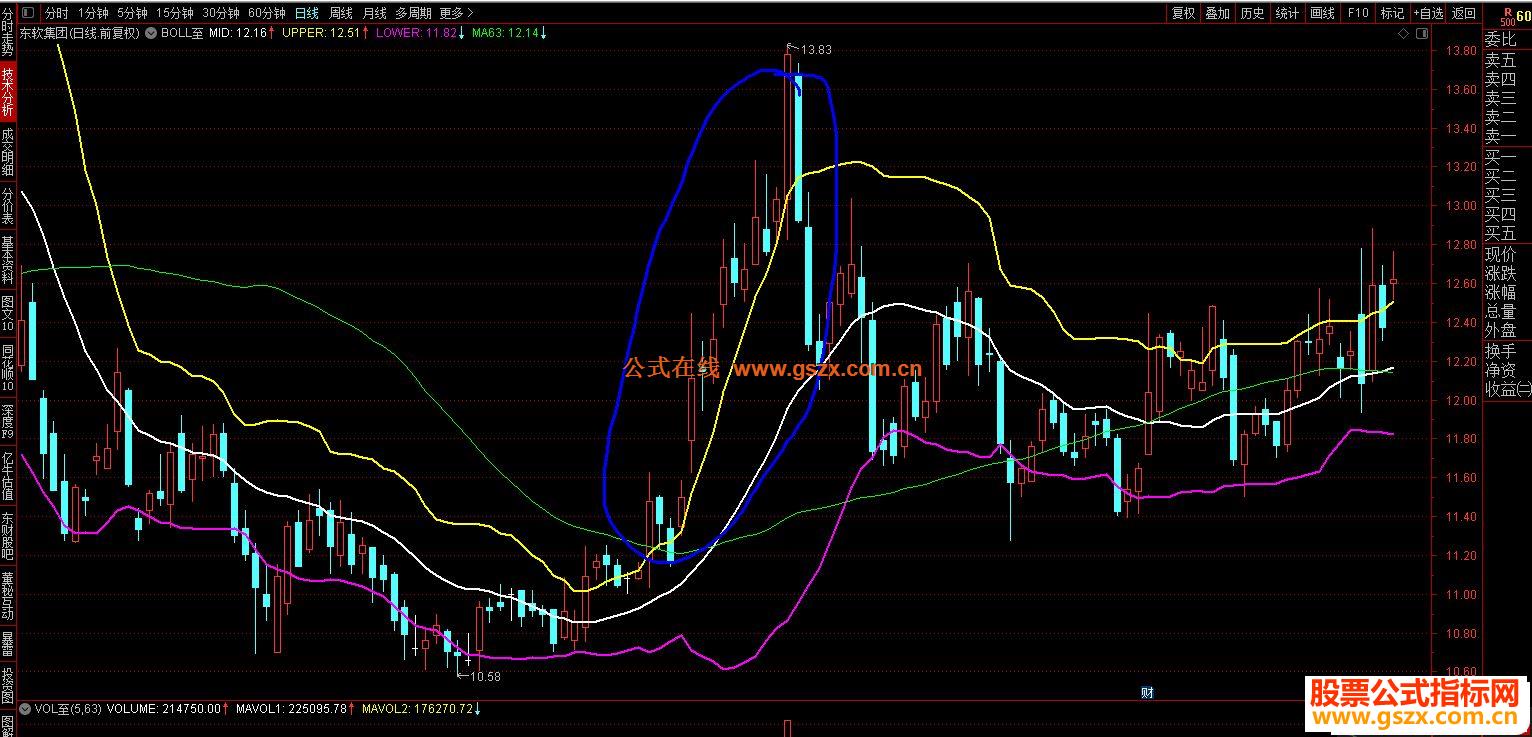
Task: Click the MID: 12.16 indicator value
Action: [240, 33]
